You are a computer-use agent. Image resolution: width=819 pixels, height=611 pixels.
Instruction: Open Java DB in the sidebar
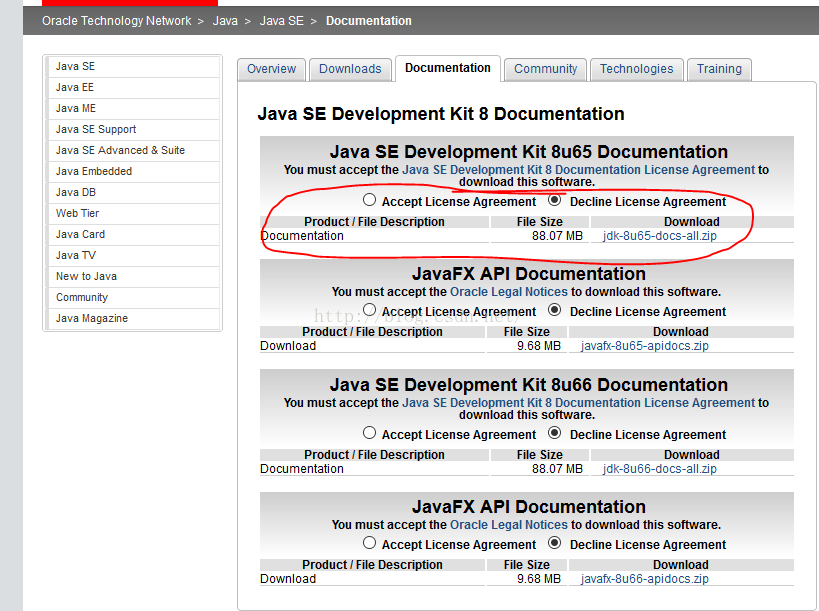pos(133,192)
